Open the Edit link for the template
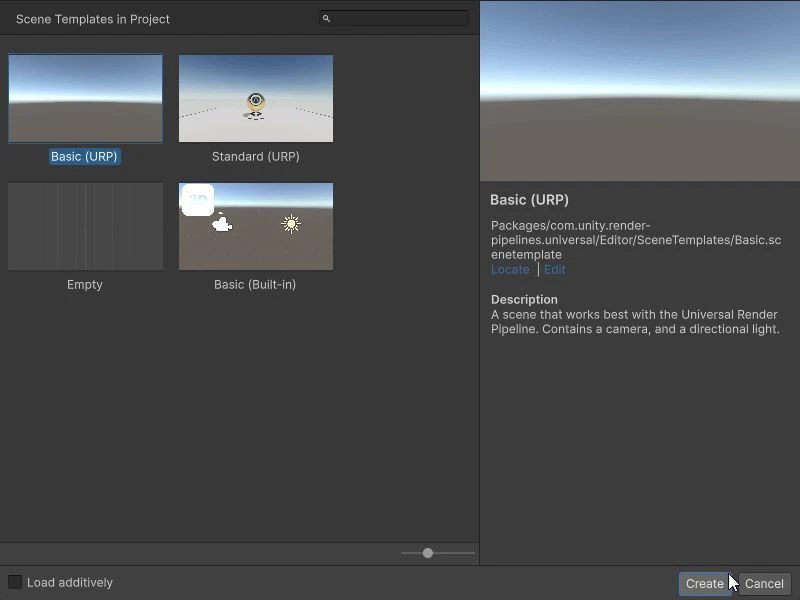 555,270
